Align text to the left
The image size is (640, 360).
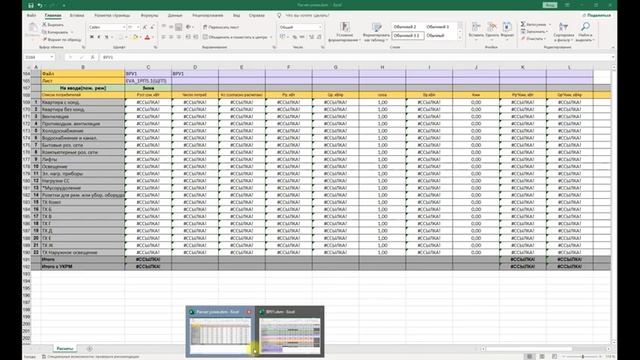(x=164, y=37)
